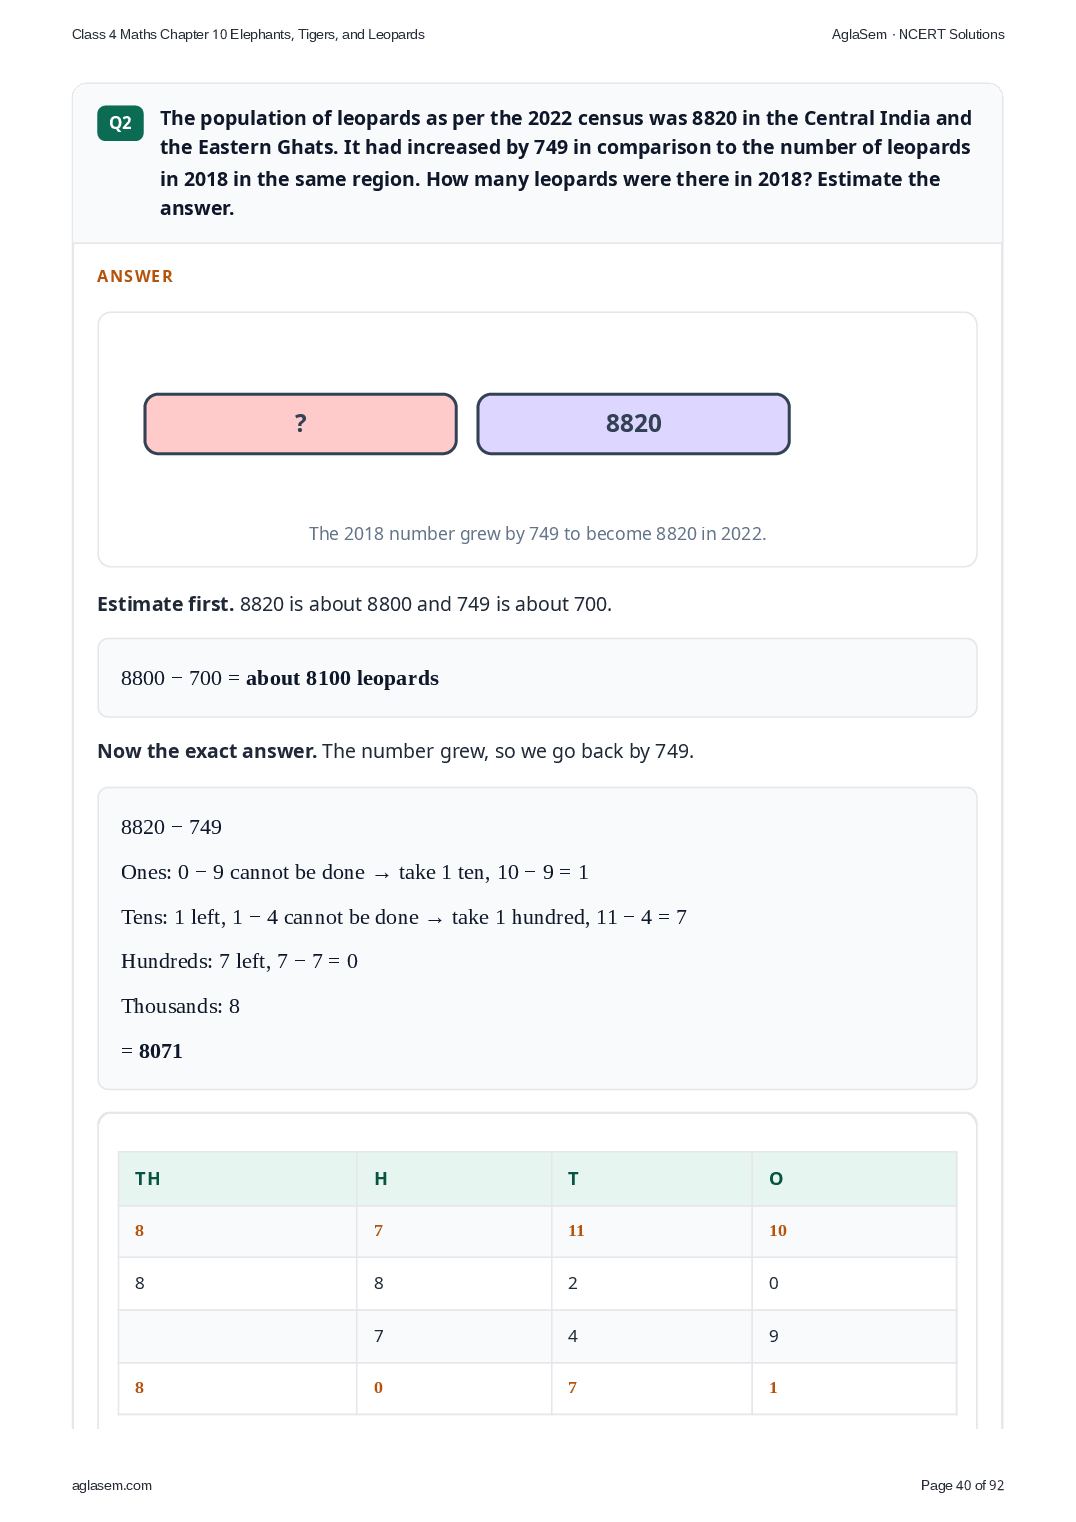This screenshot has height=1522, width=1076.
Task: Click the Page 40 of 92 indicator
Action: click(962, 1485)
